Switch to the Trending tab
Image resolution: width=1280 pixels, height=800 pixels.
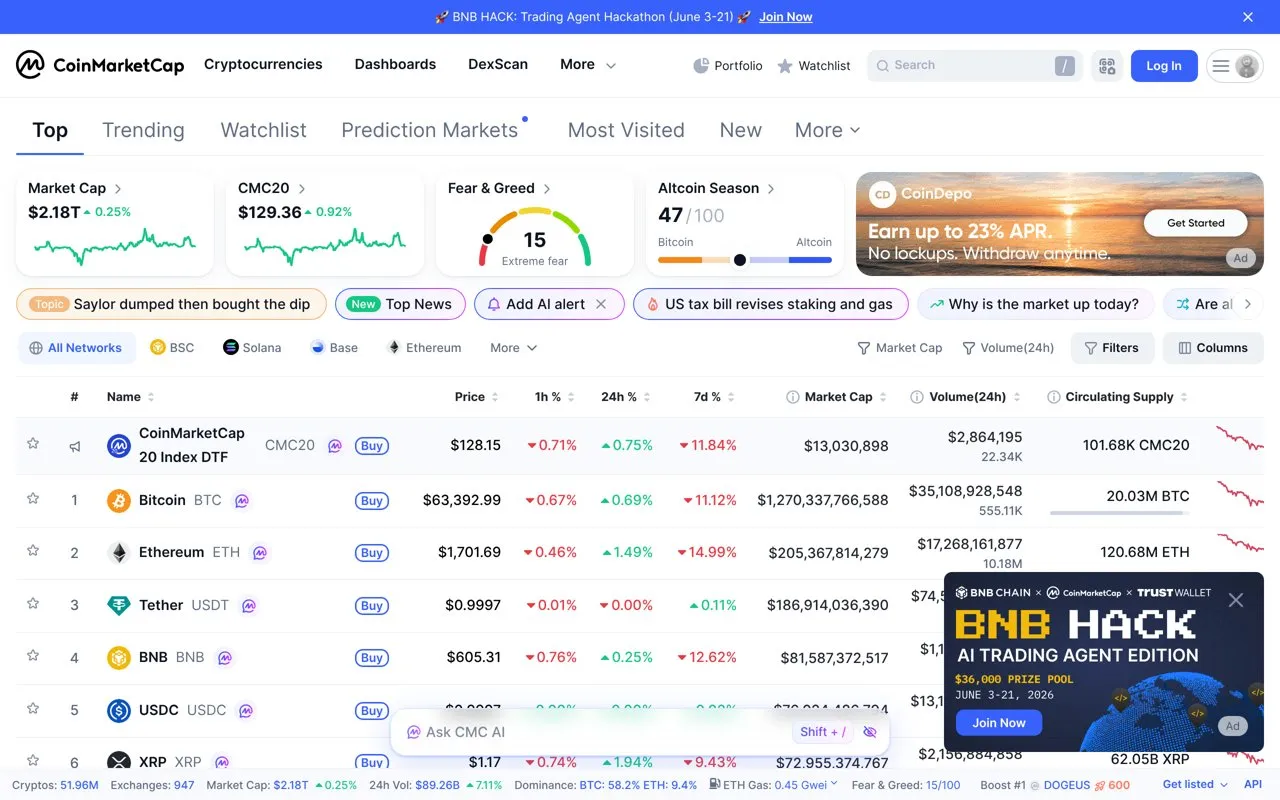(x=143, y=130)
